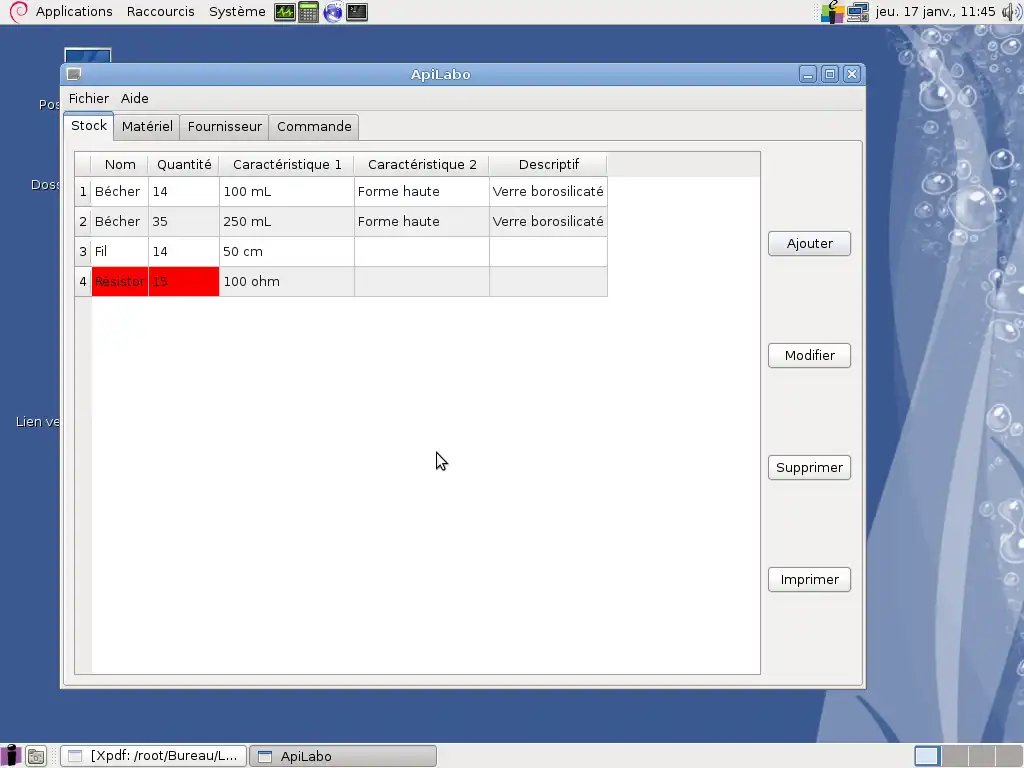1024x768 pixels.
Task: Close the ApiLabo window
Action: 852,74
